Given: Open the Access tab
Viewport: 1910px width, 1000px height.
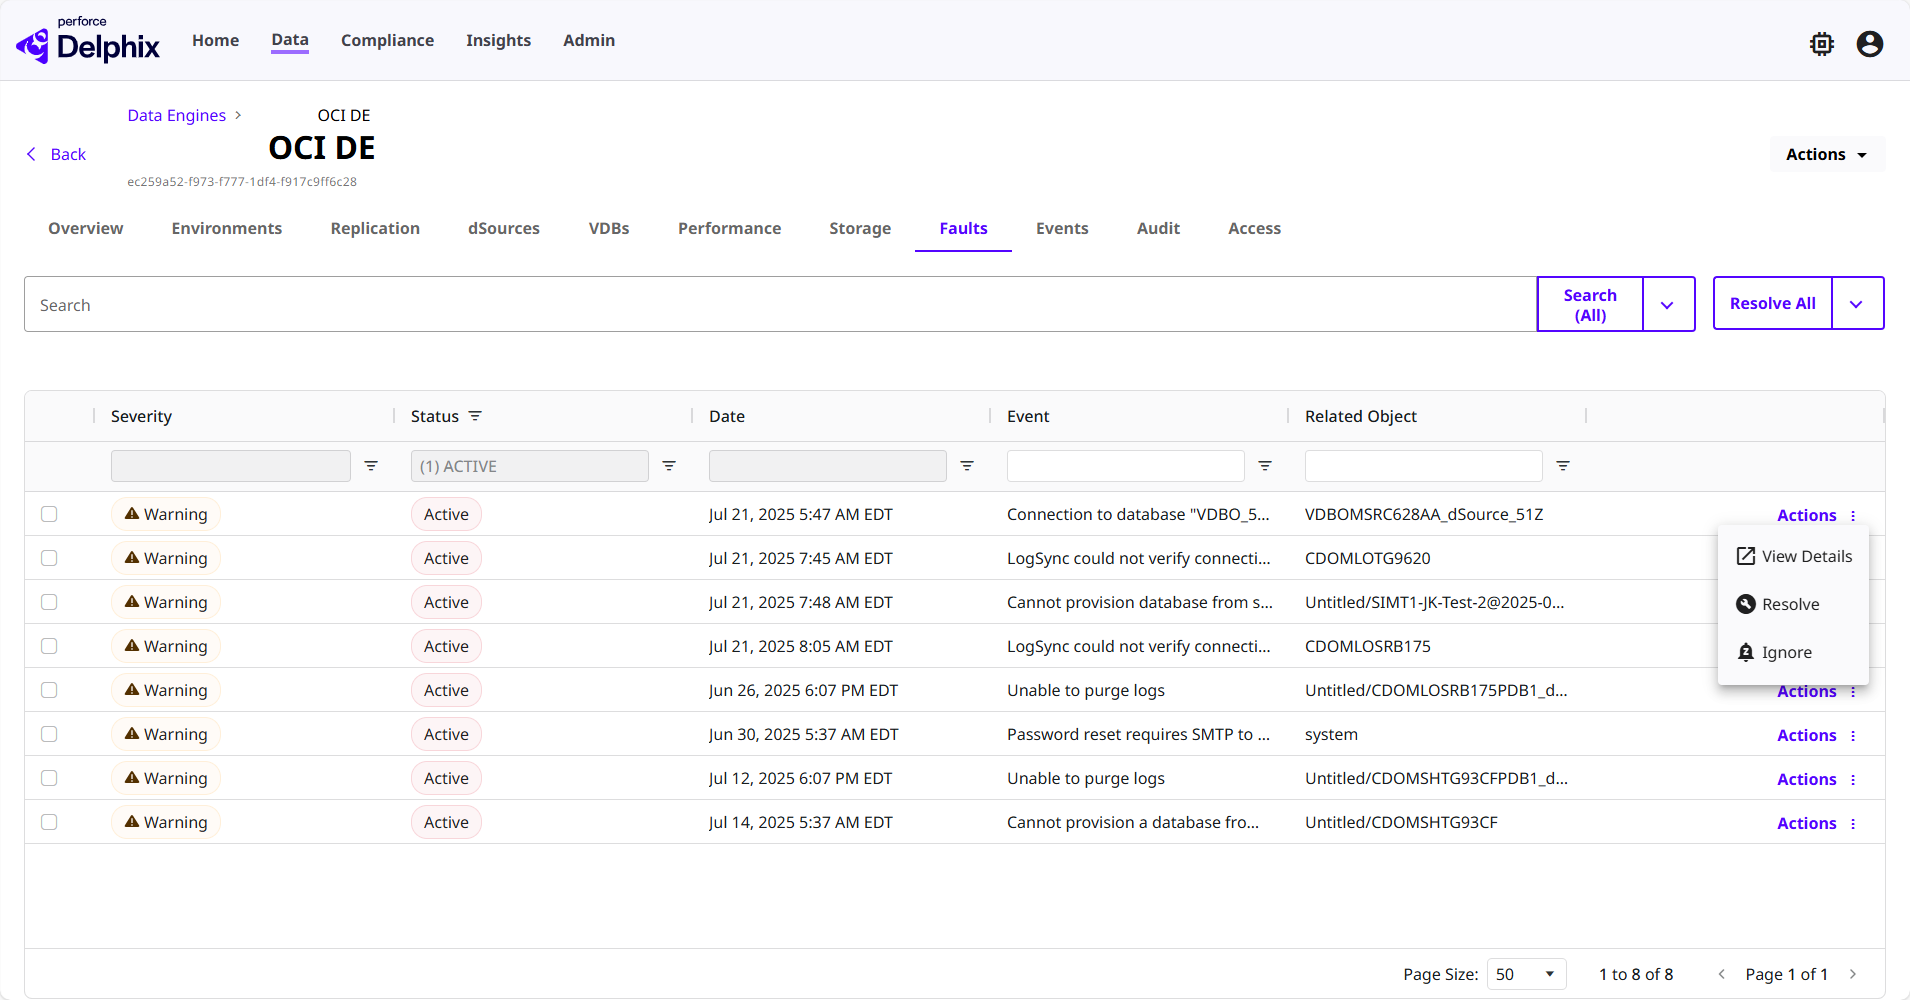Looking at the screenshot, I should click(1254, 228).
